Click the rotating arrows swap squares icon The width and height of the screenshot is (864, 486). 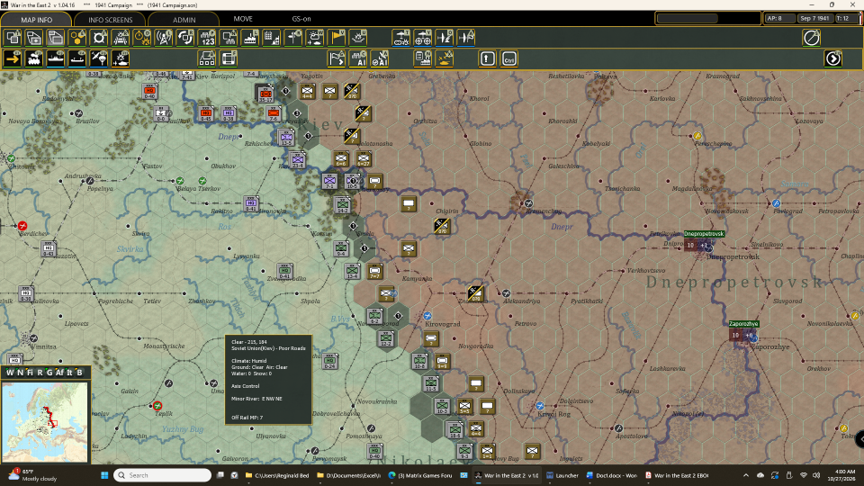click(x=185, y=38)
